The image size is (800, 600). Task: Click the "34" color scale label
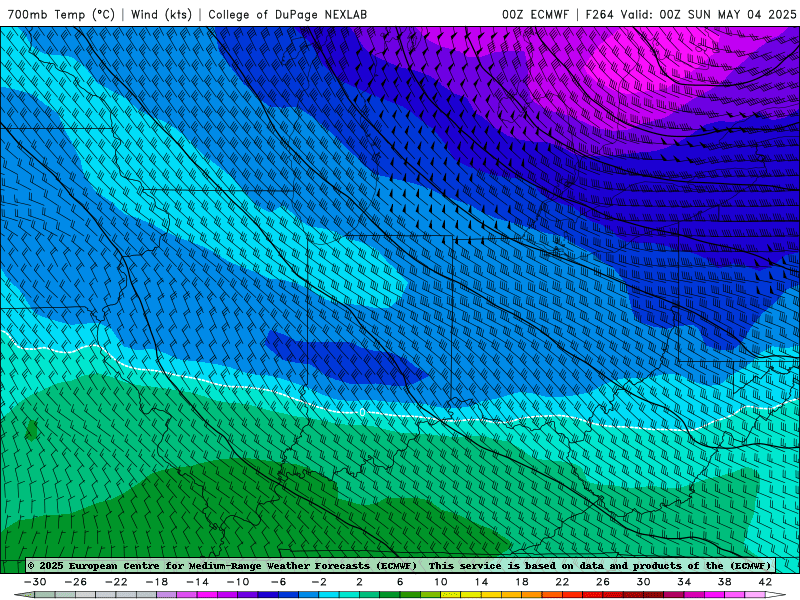coord(684,582)
